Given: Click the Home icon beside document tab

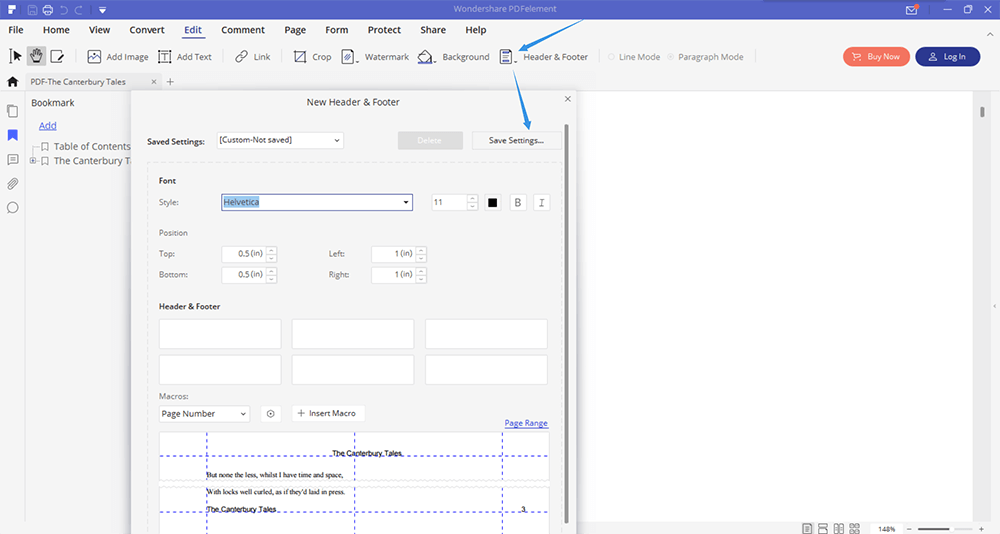Looking at the screenshot, I should click(13, 82).
